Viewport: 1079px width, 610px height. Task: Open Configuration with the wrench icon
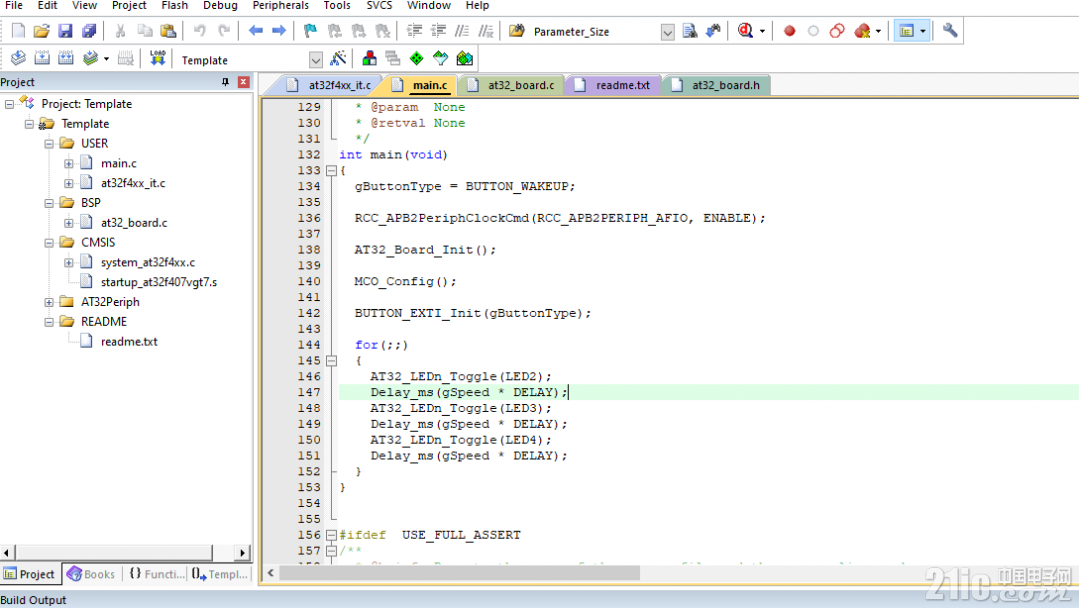950,30
